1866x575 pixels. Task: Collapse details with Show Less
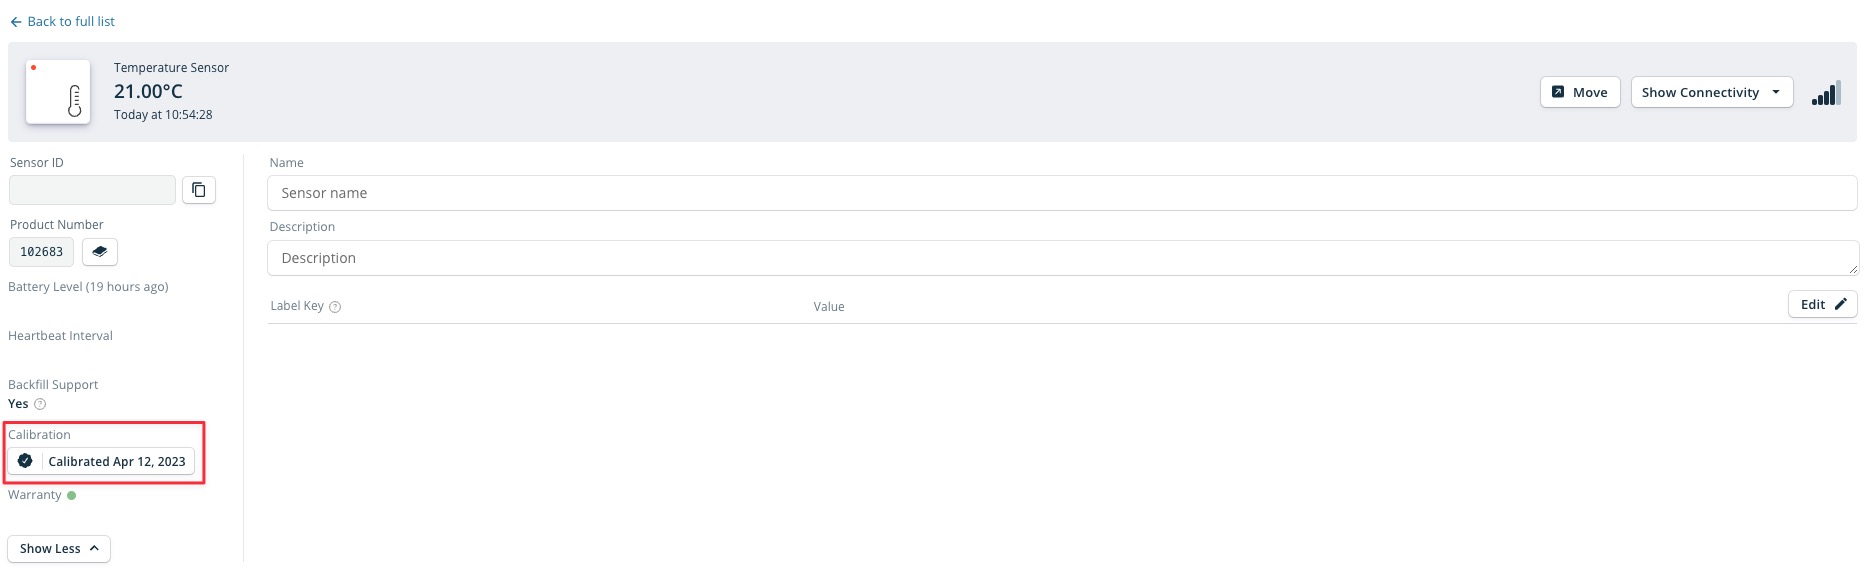[59, 549]
